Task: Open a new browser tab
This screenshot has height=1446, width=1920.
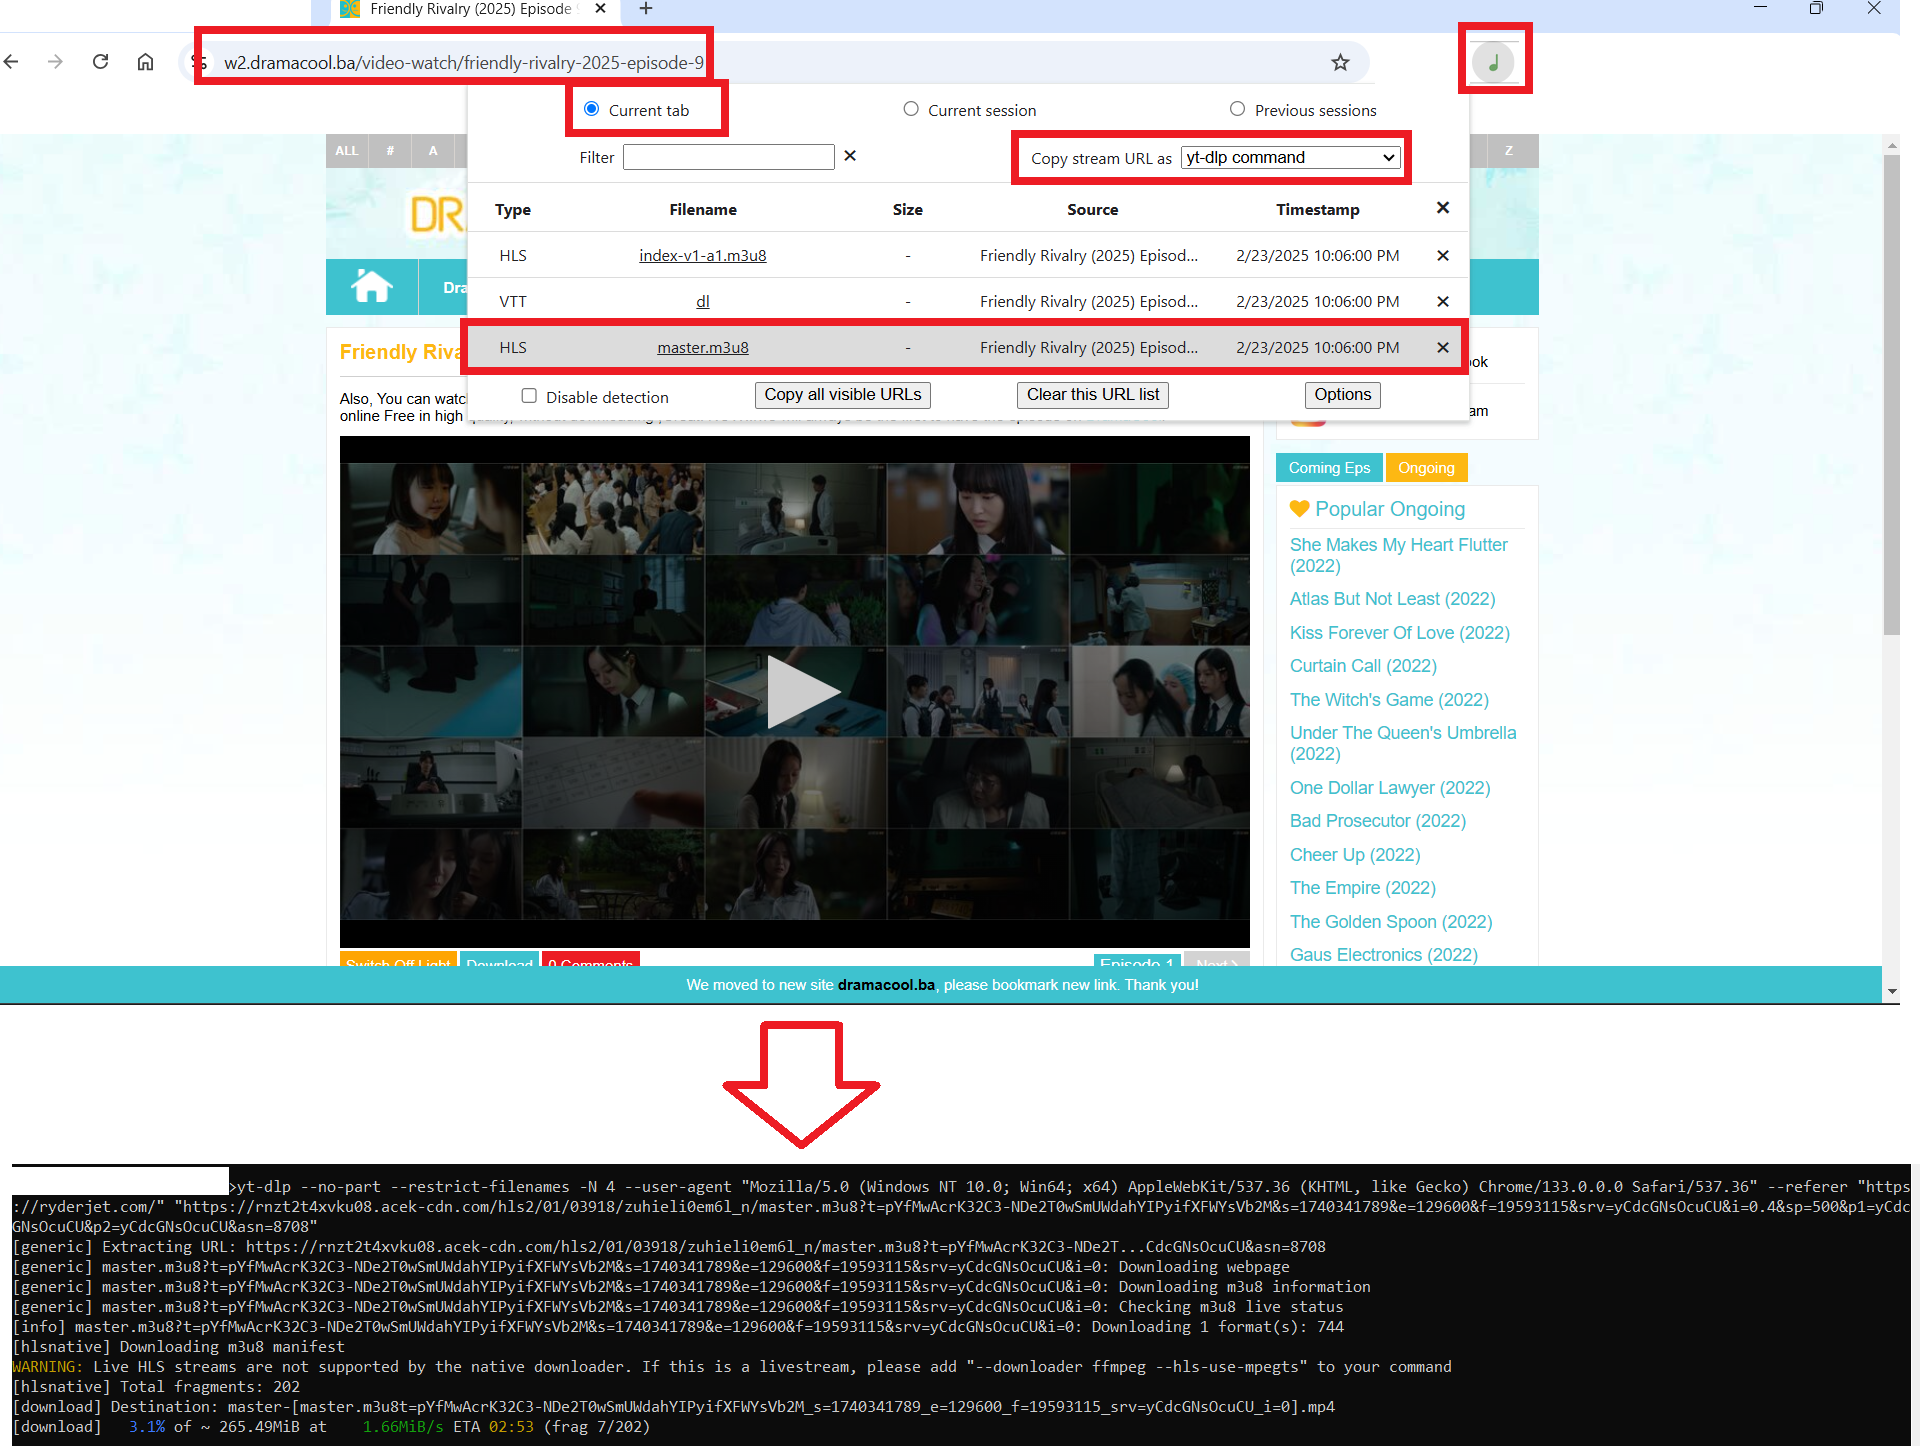Action: coord(646,9)
